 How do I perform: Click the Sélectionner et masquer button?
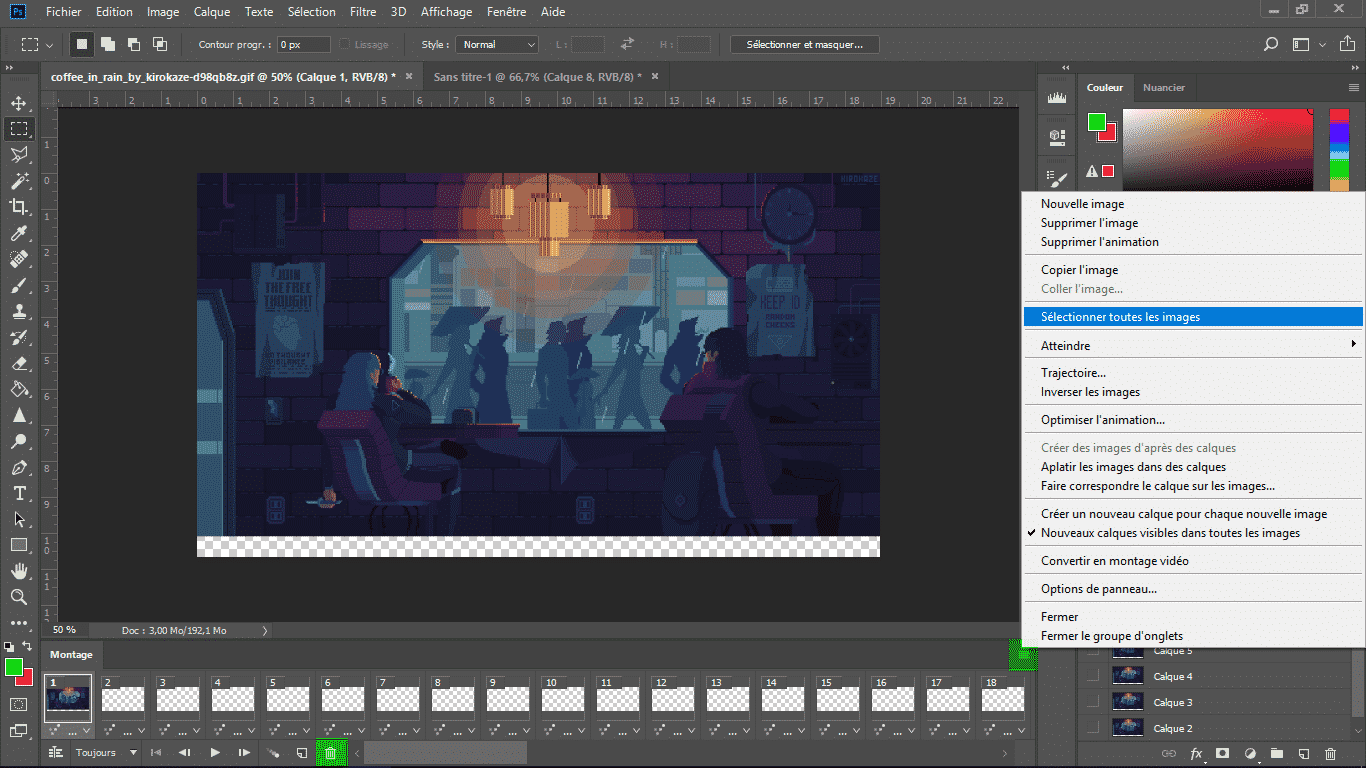804,44
